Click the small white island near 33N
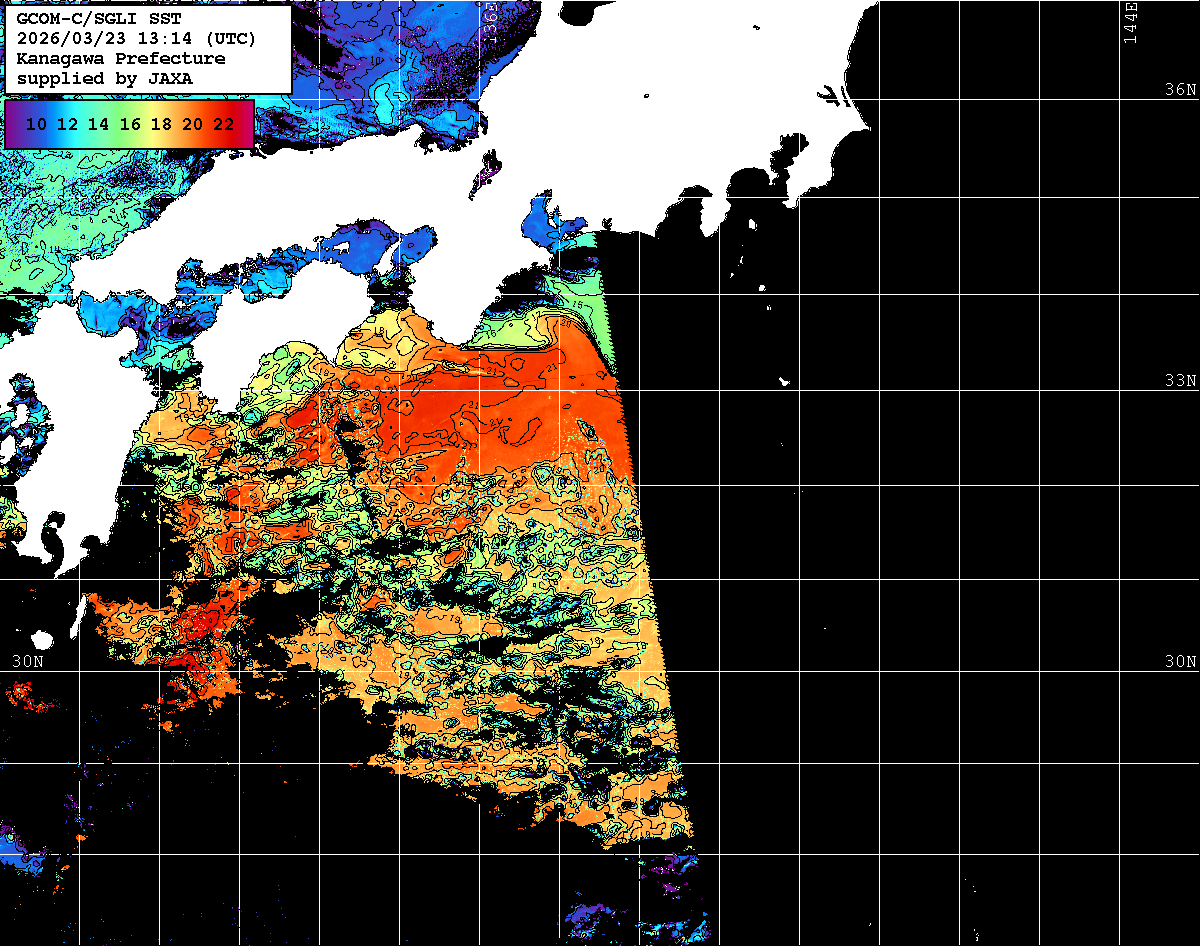The image size is (1200, 946). tap(785, 381)
